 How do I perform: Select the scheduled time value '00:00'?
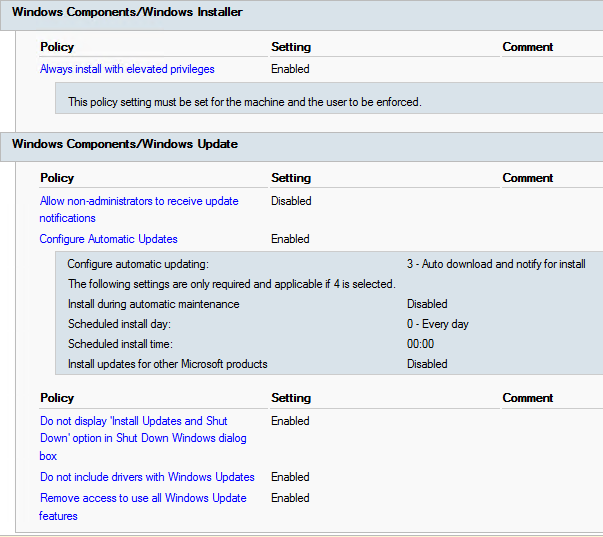pos(420,344)
